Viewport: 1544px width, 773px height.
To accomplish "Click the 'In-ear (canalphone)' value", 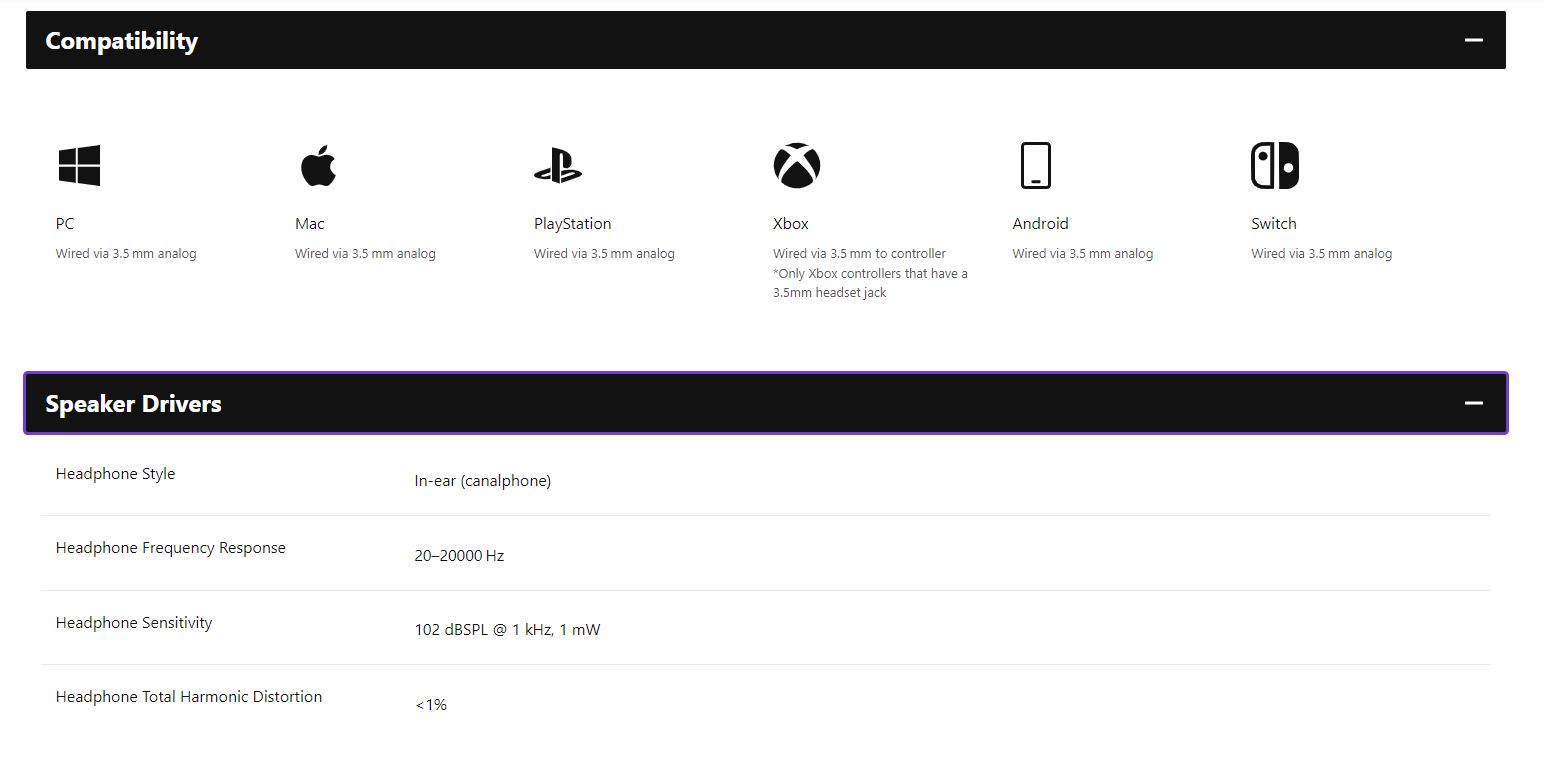I will click(x=482, y=481).
